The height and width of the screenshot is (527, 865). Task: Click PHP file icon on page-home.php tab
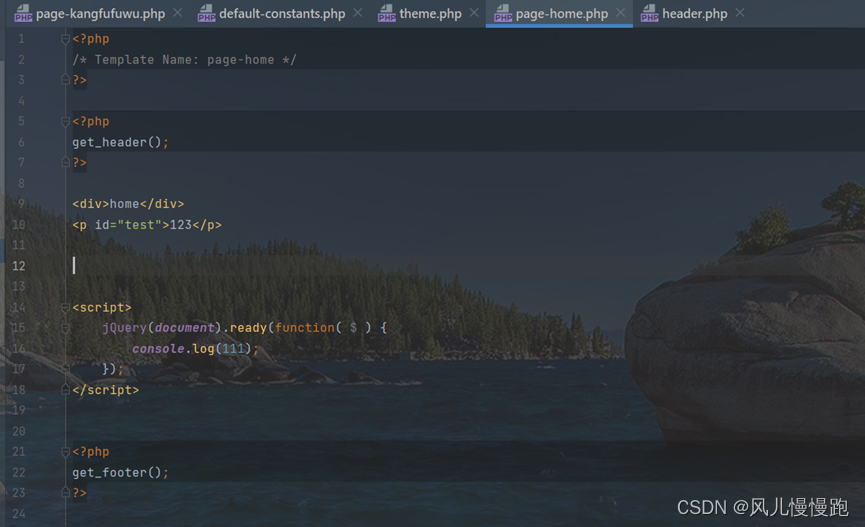[503, 13]
